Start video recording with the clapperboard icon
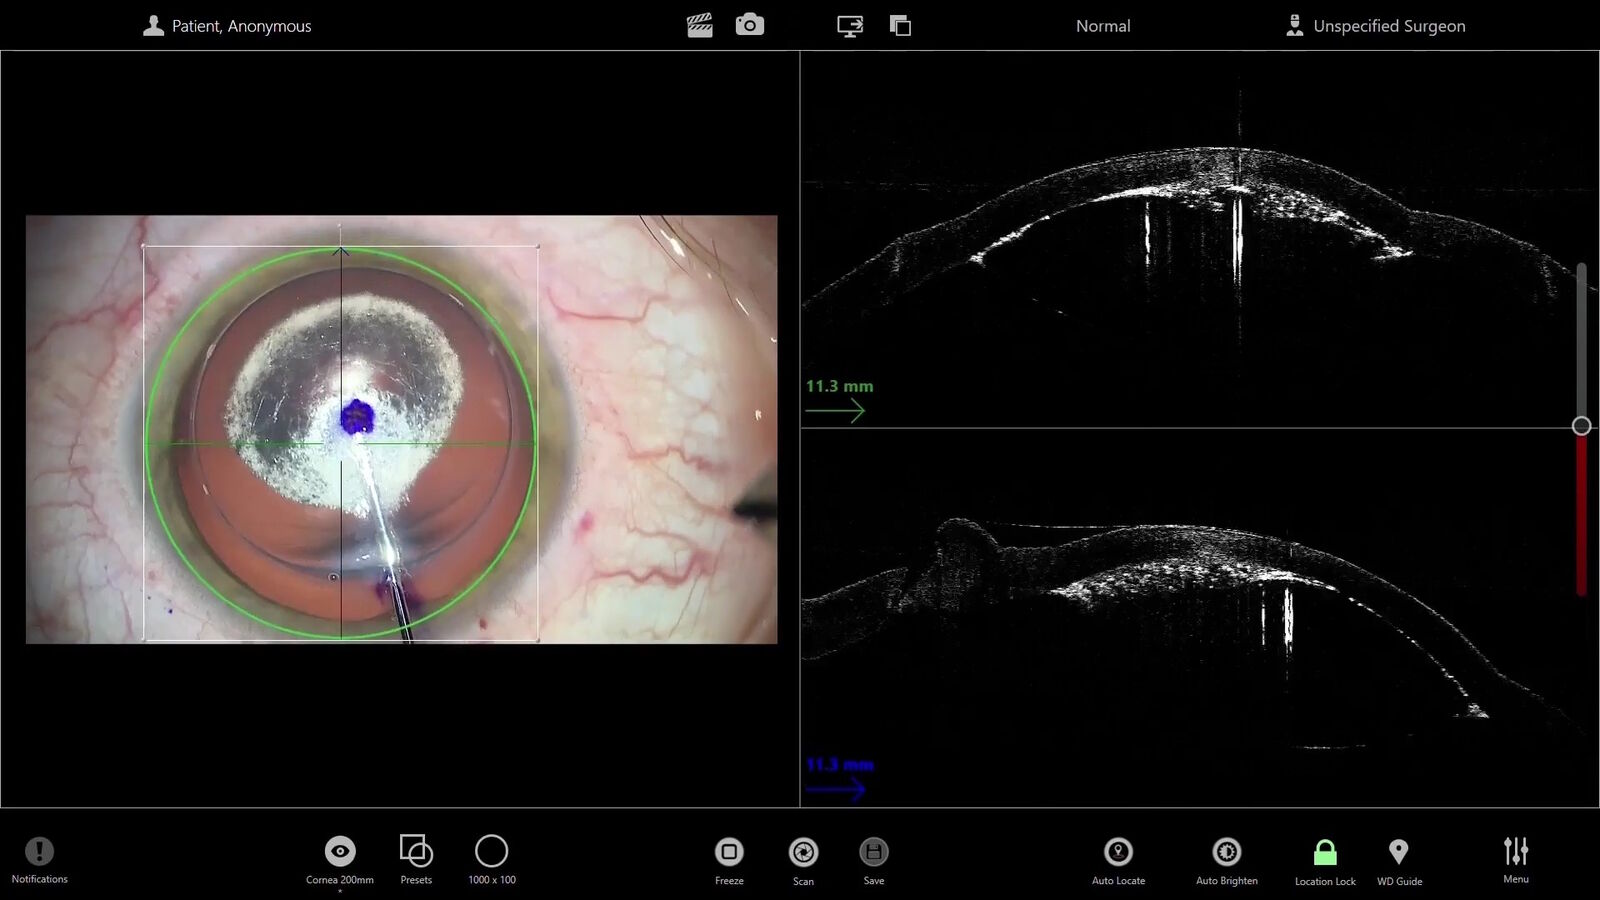This screenshot has height=900, width=1600. [700, 25]
